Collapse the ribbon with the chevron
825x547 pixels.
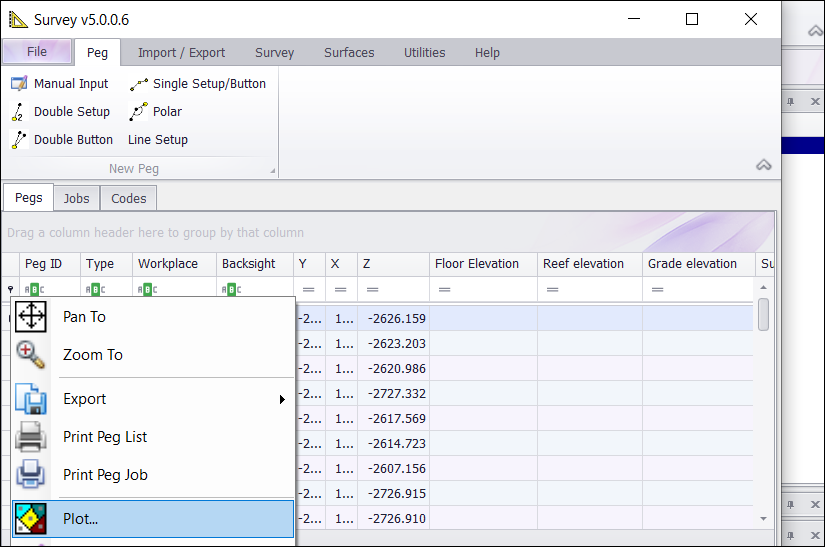(763, 165)
